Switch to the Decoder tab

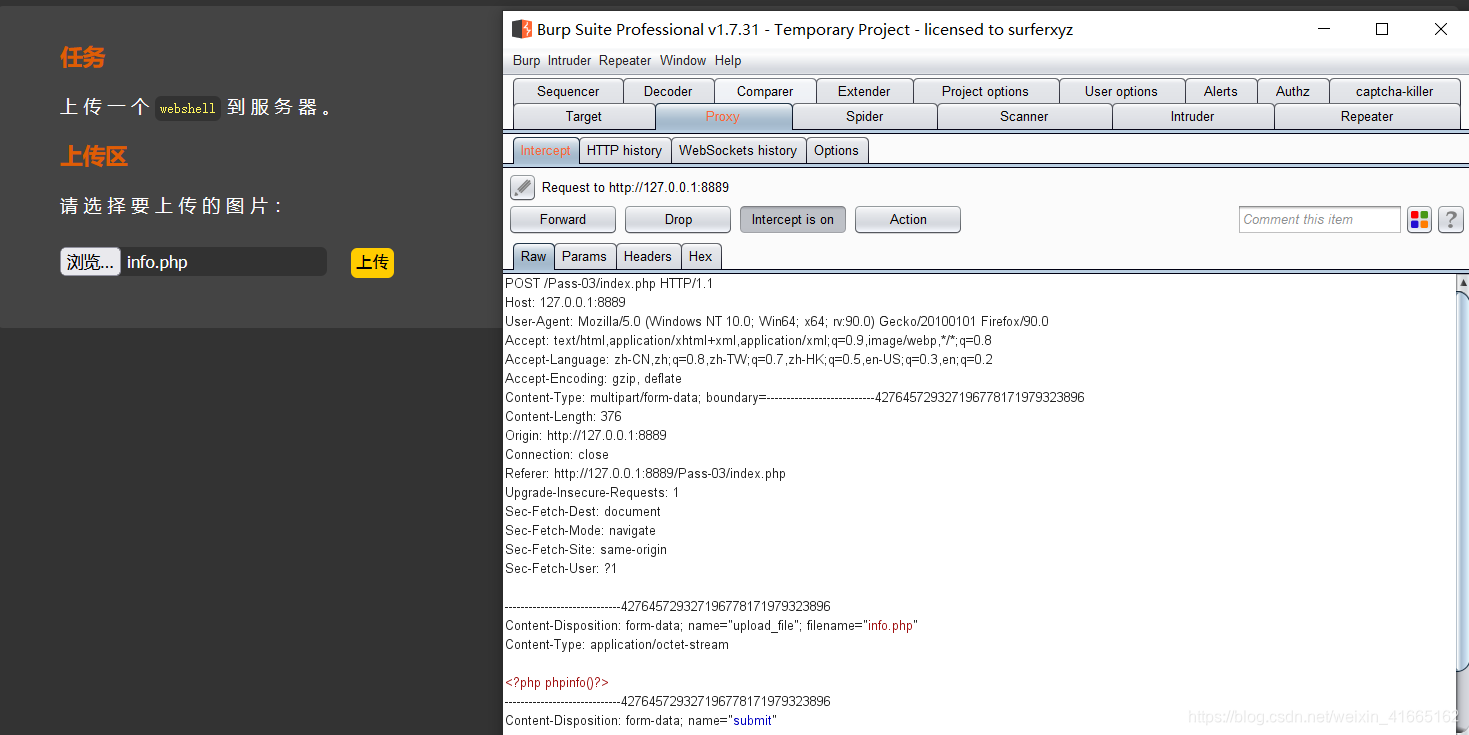tap(668, 91)
